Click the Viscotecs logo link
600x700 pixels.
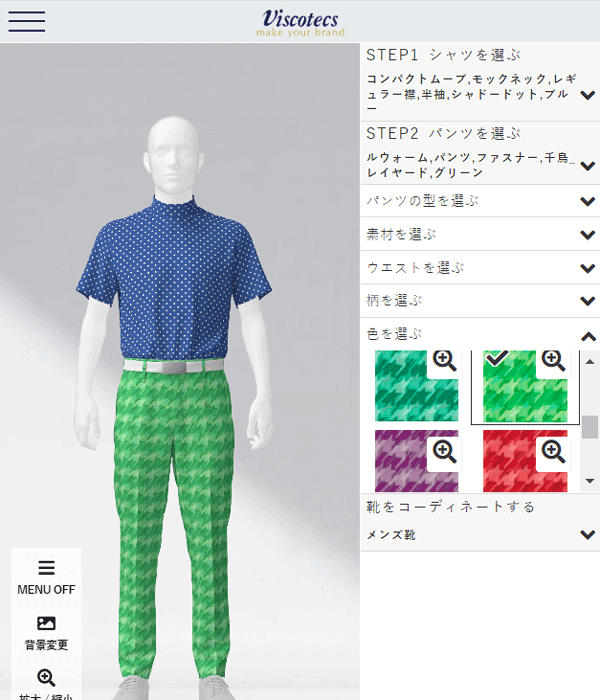click(x=300, y=22)
